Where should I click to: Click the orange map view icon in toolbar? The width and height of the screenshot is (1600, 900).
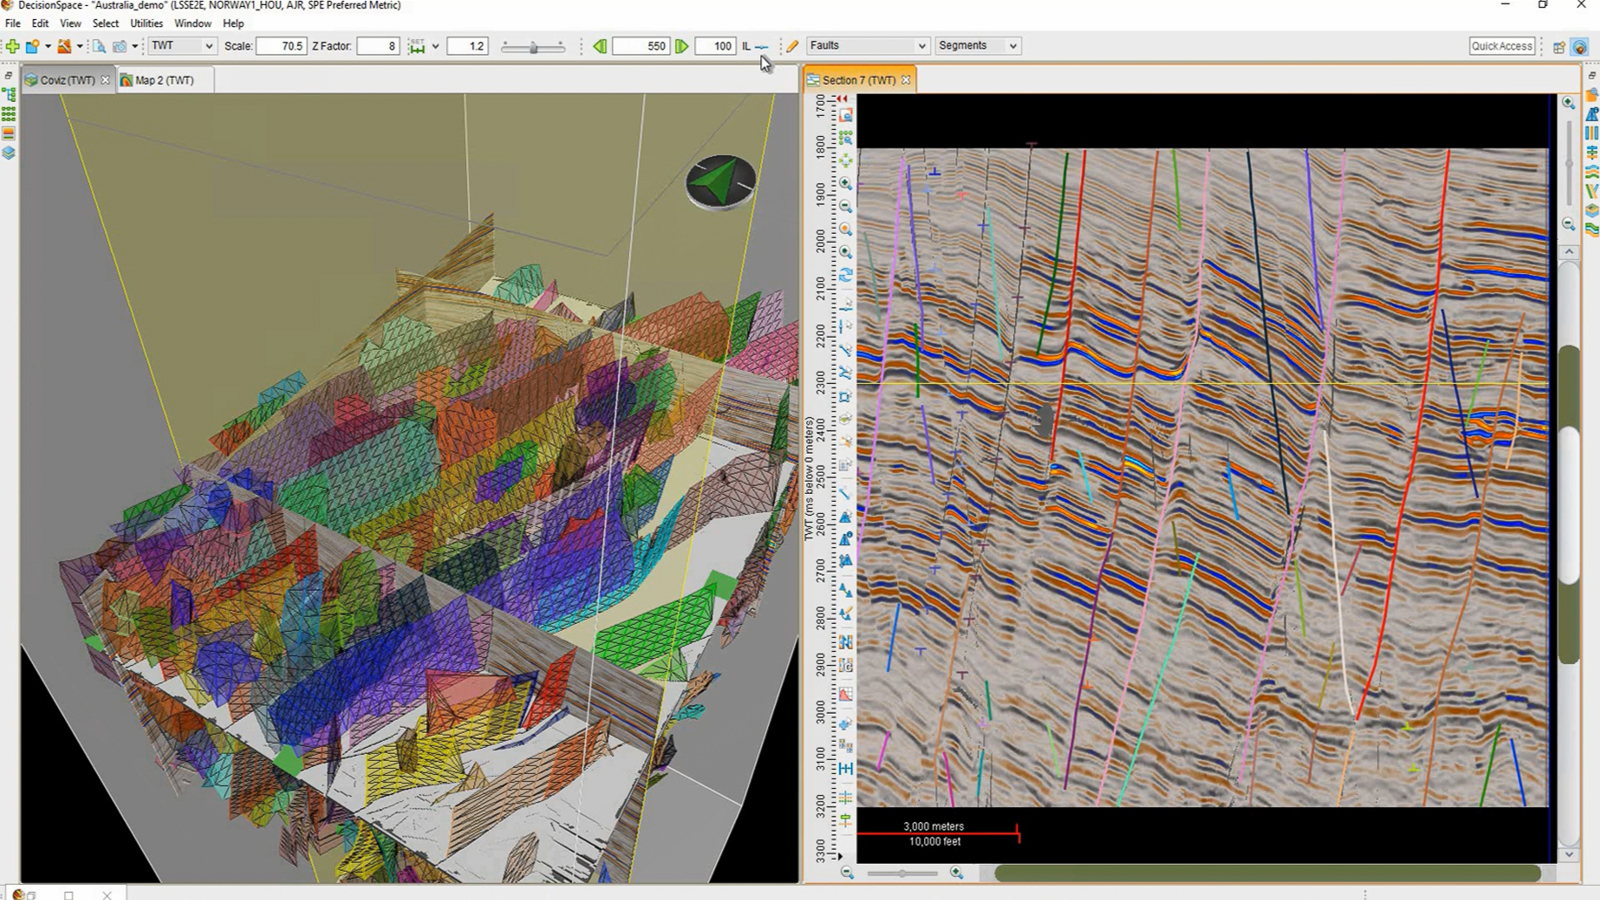click(64, 46)
